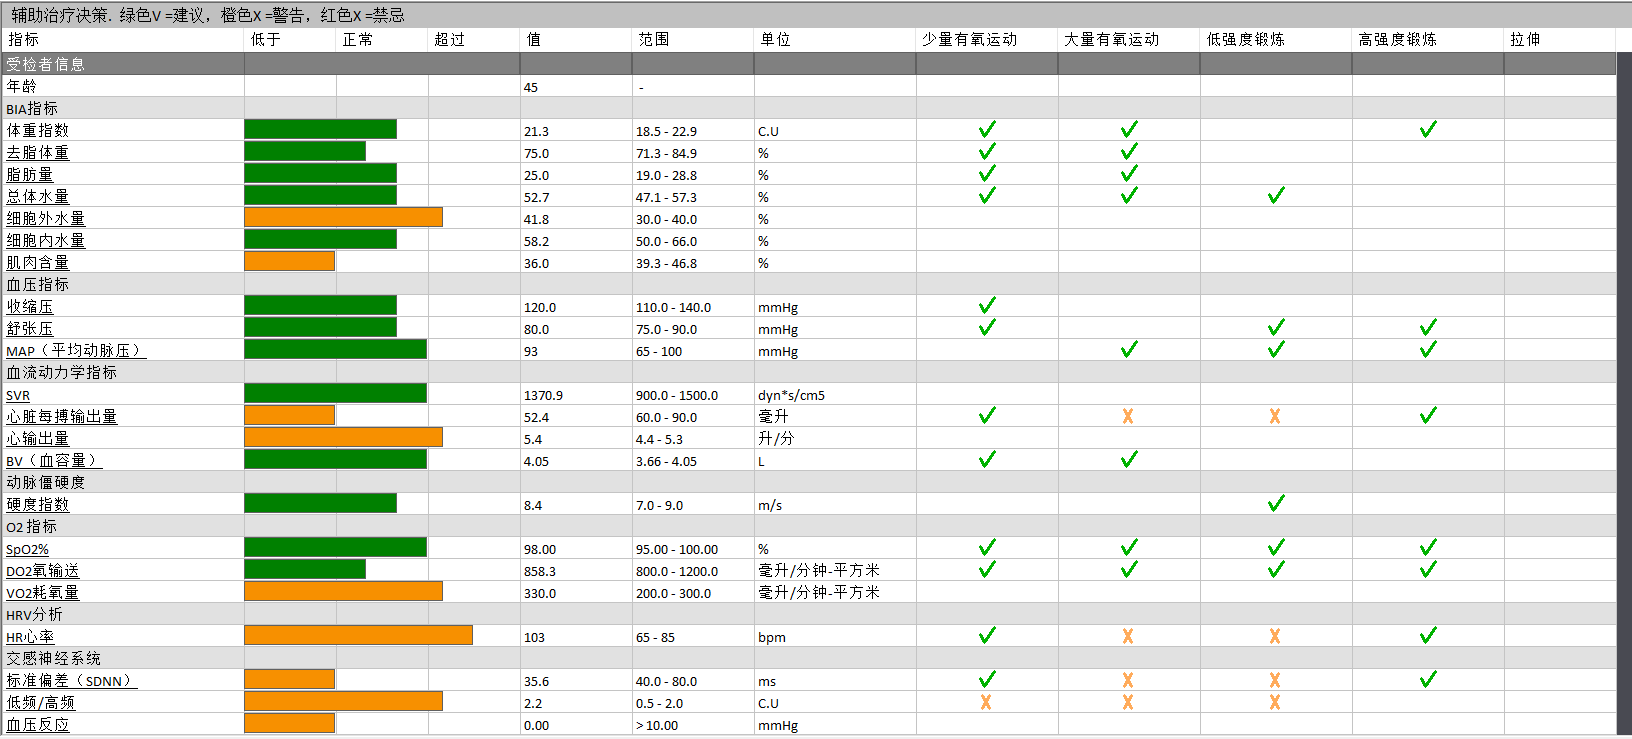Click the SDNN green check under 高强度锻炼
The height and width of the screenshot is (739, 1632).
coord(1428,680)
